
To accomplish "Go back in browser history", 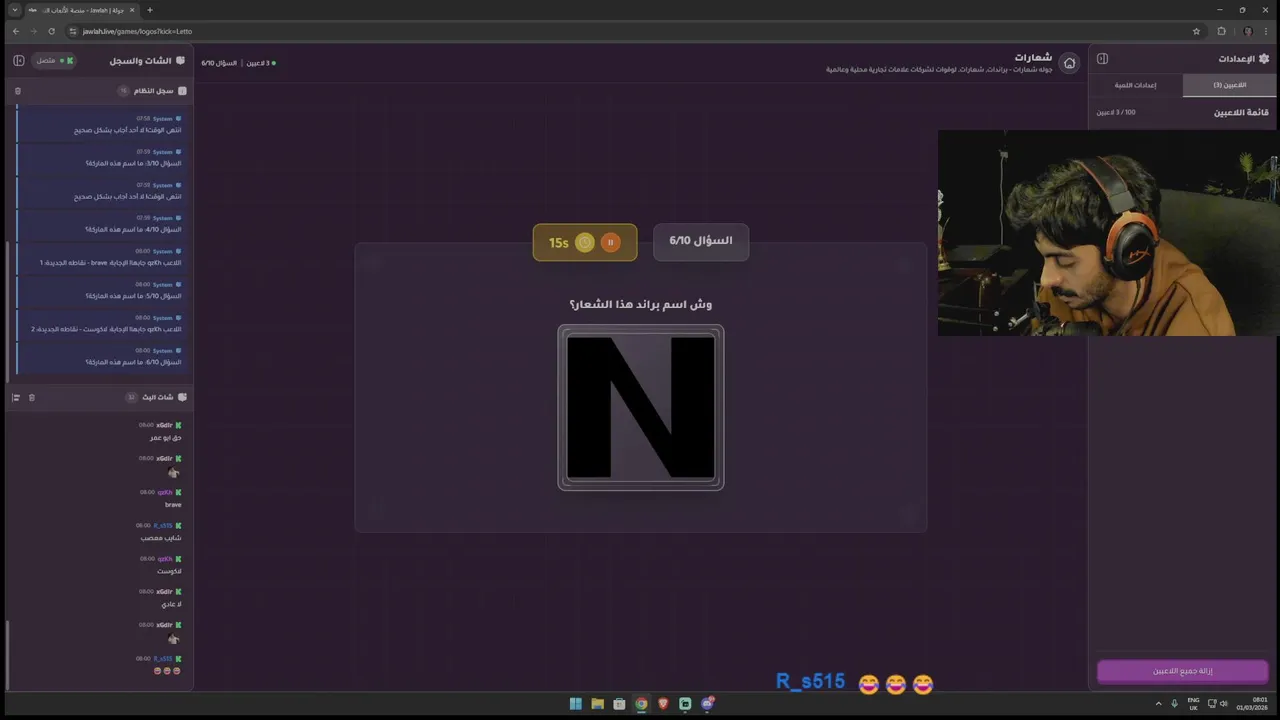I will [x=15, y=31].
